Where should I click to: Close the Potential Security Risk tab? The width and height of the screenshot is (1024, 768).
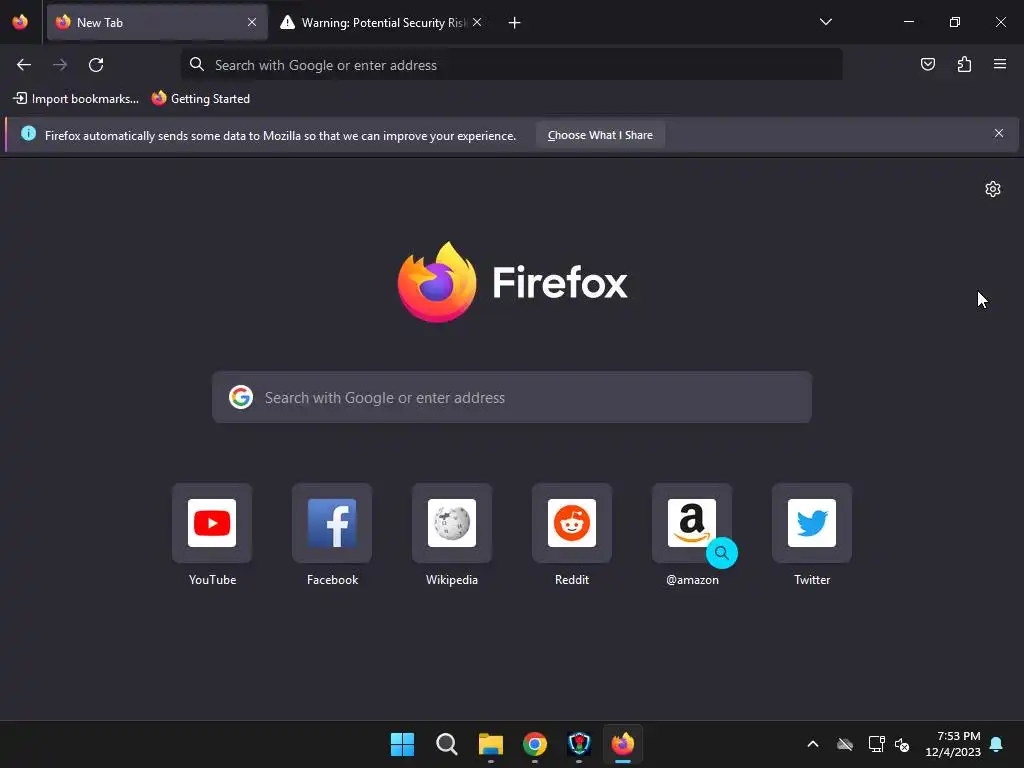(477, 22)
